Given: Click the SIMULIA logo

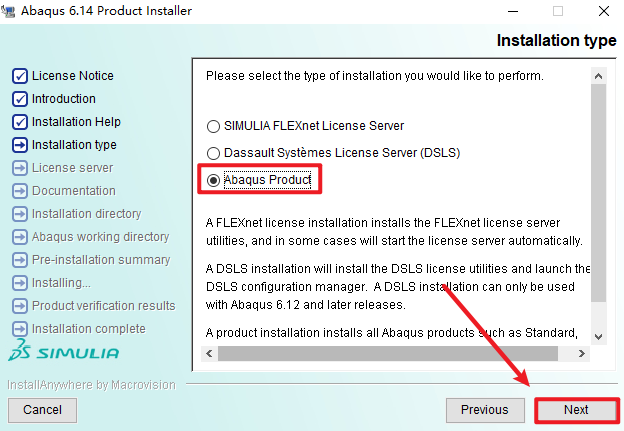Looking at the screenshot, I should [x=64, y=352].
